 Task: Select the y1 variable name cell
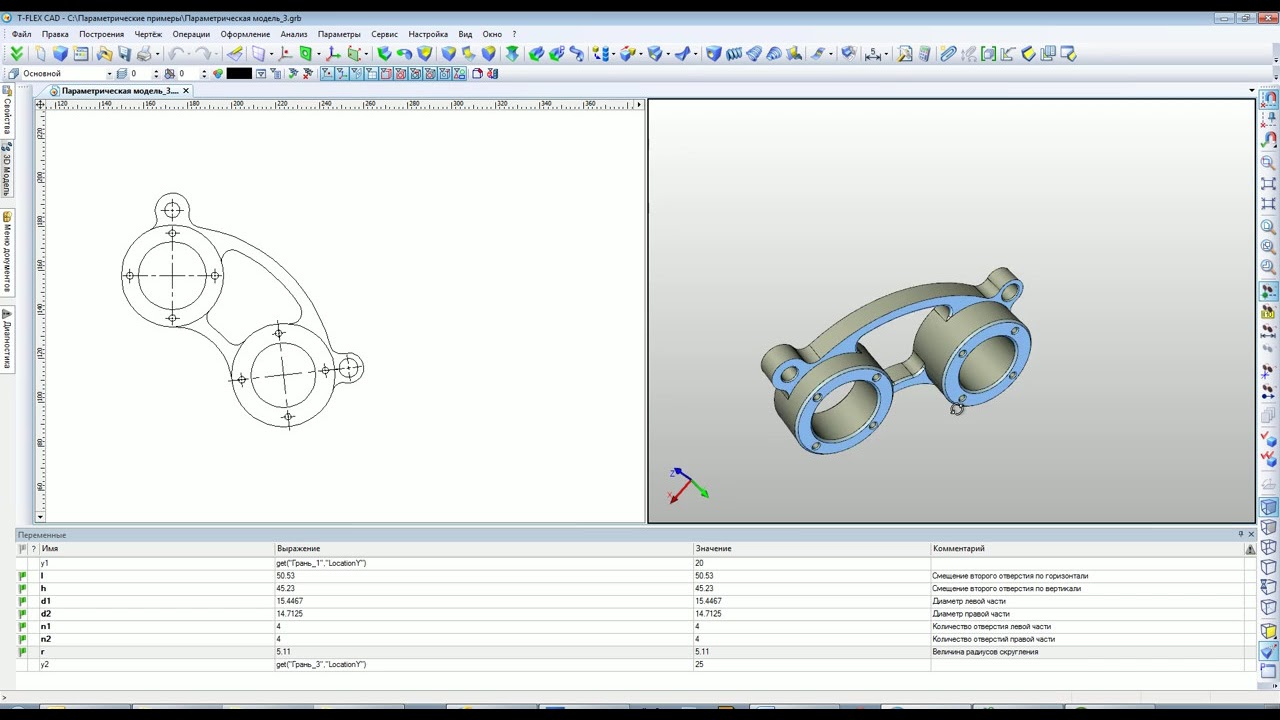point(156,563)
